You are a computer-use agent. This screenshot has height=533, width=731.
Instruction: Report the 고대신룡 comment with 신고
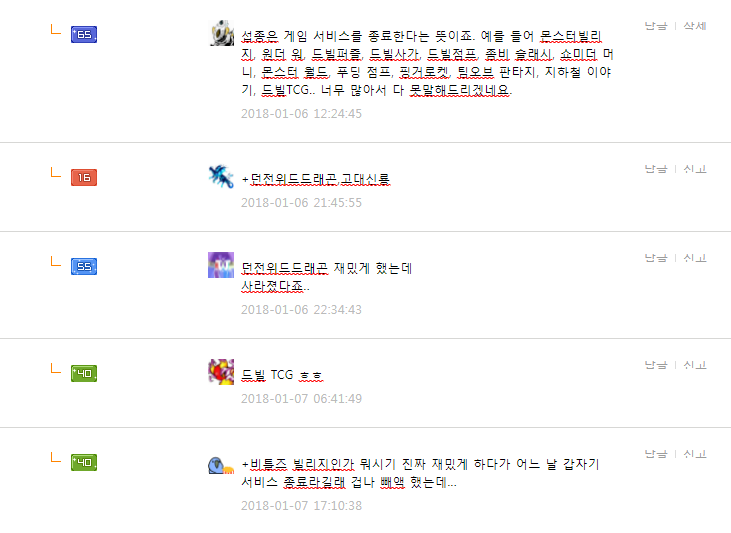[x=695, y=169]
